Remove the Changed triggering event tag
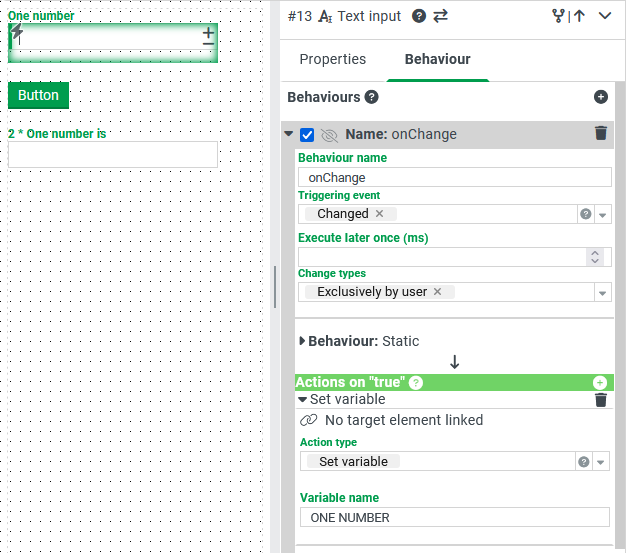Viewport: 631px width, 553px height. coord(379,213)
